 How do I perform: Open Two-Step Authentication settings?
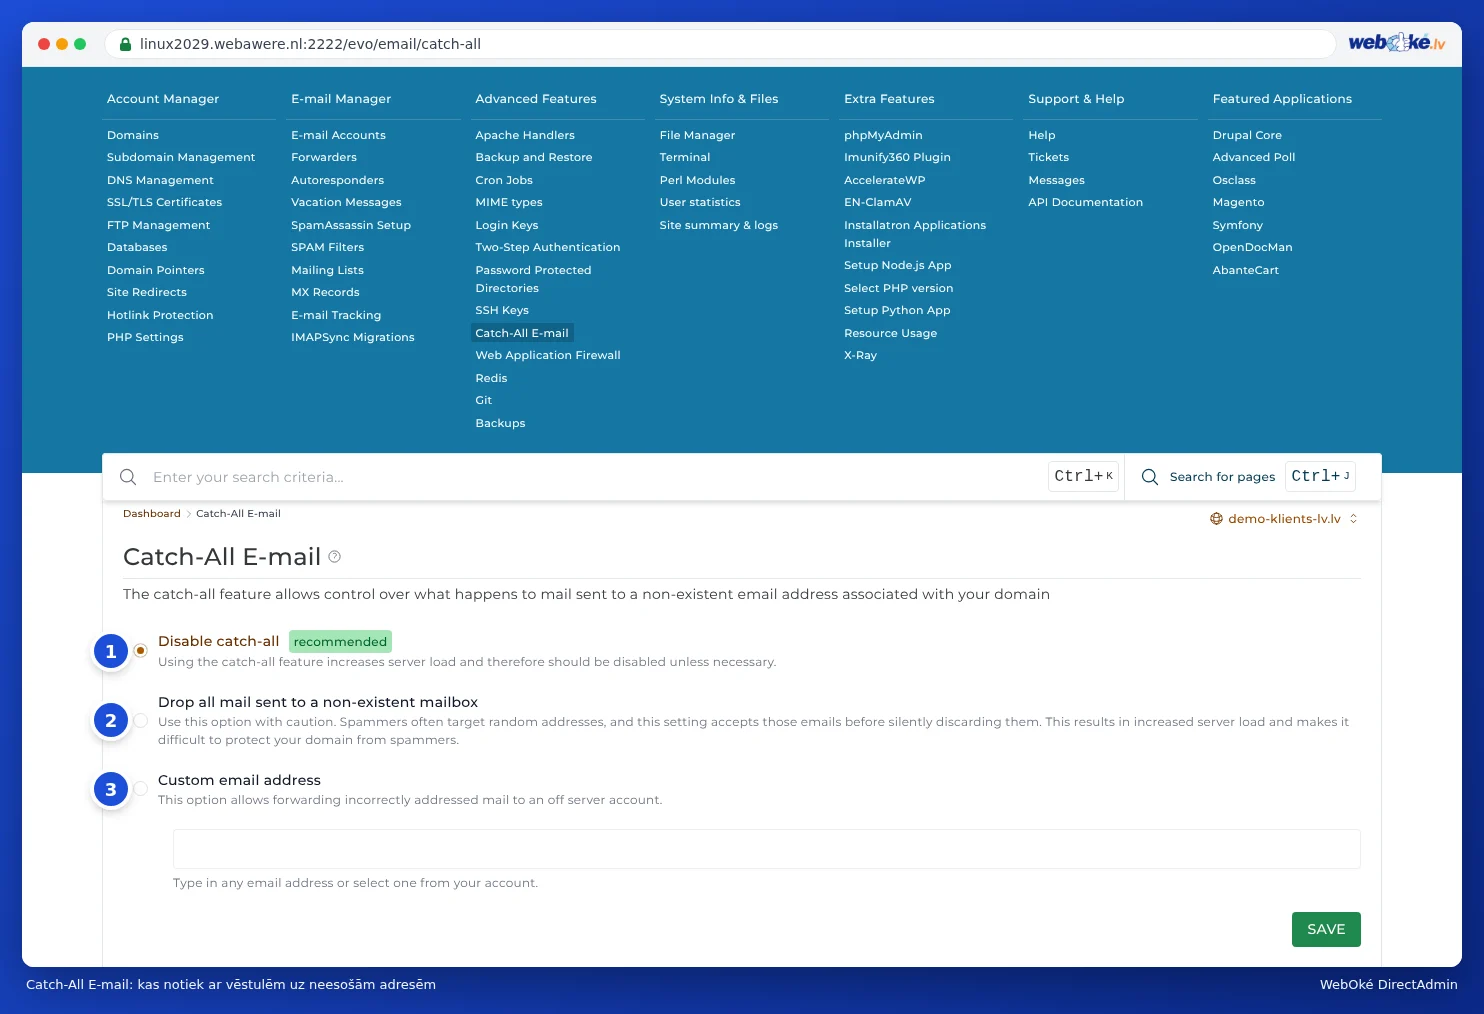548,247
